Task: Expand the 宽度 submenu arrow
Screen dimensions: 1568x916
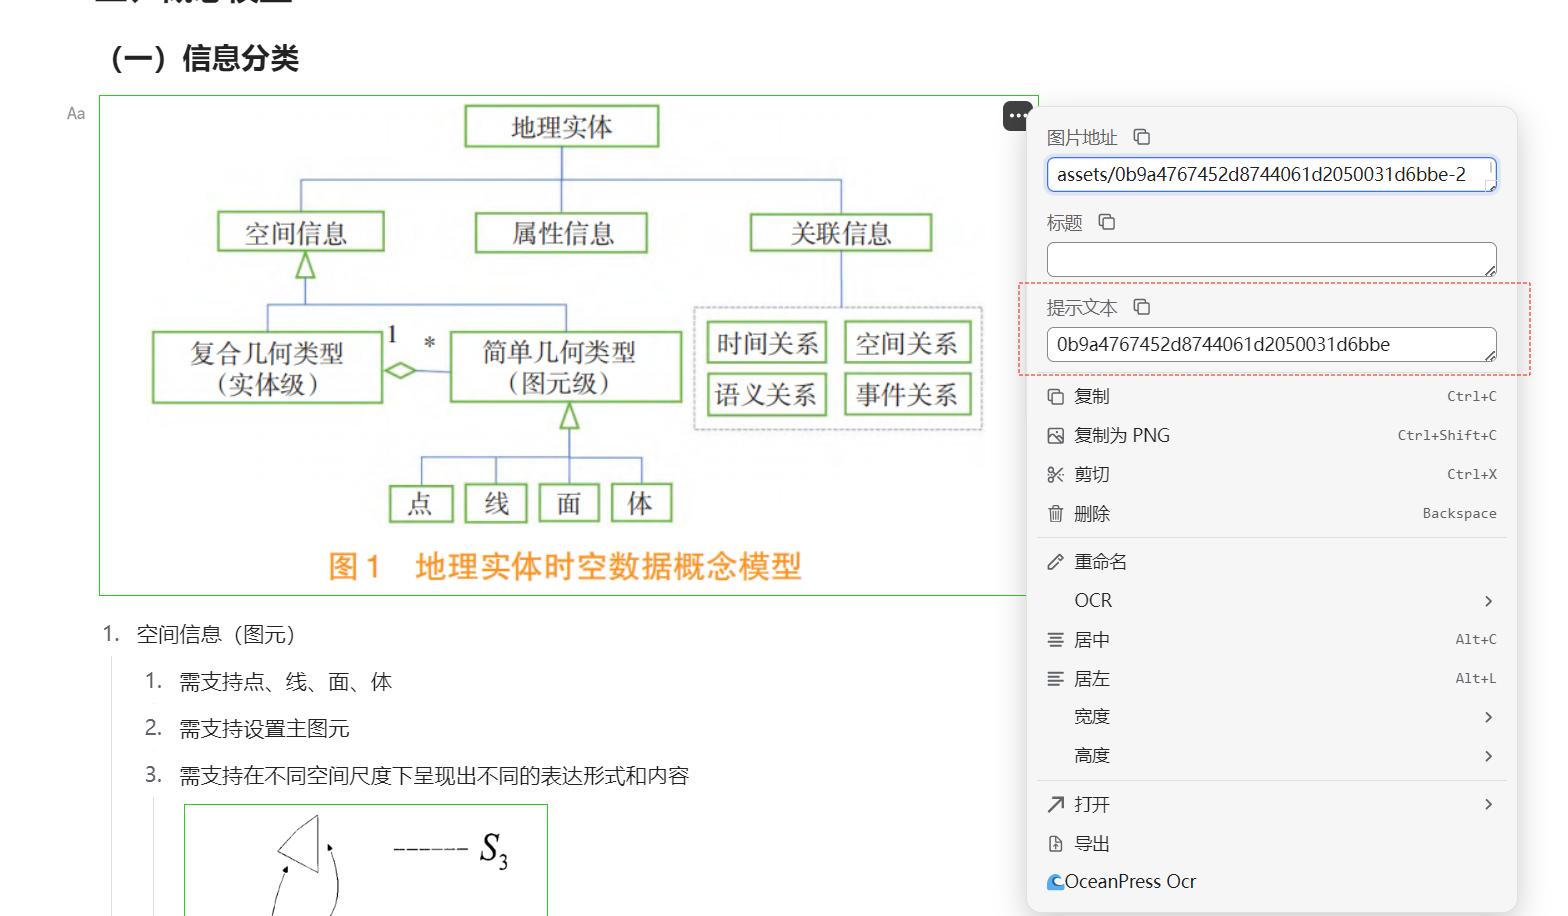Action: [x=1488, y=717]
